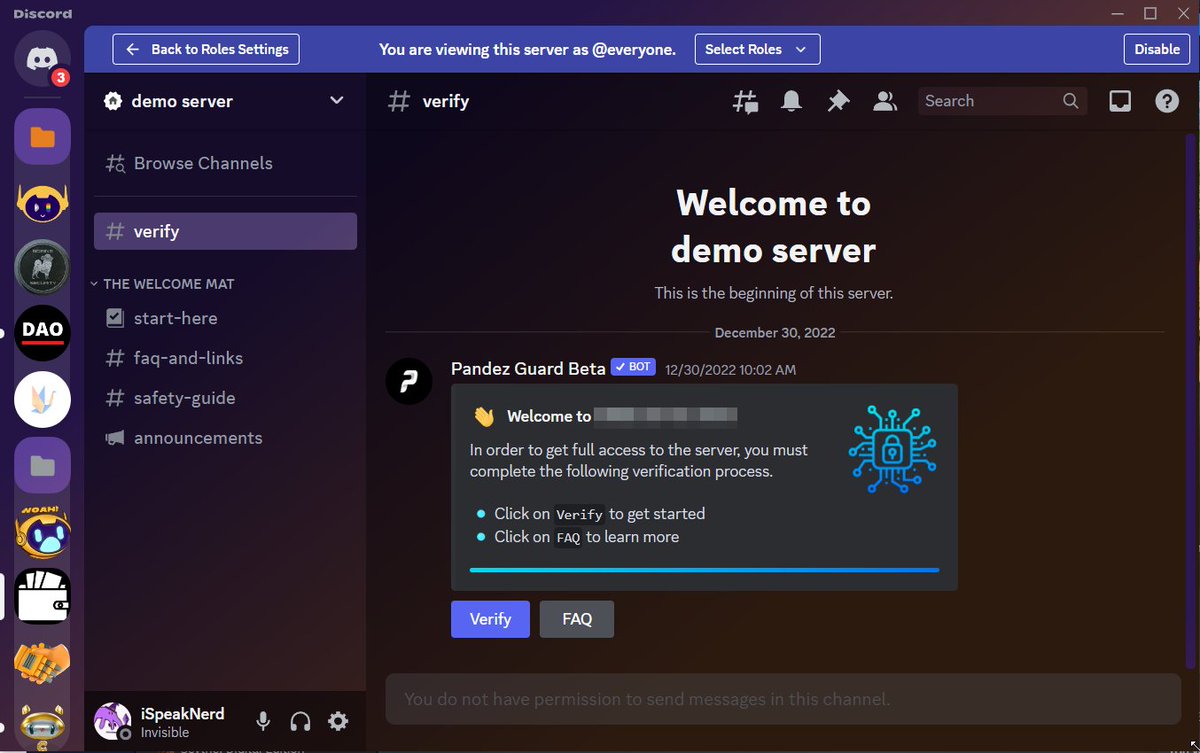This screenshot has width=1200, height=753.
Task: Expand the demo server name menu
Action: pyautogui.click(x=225, y=101)
